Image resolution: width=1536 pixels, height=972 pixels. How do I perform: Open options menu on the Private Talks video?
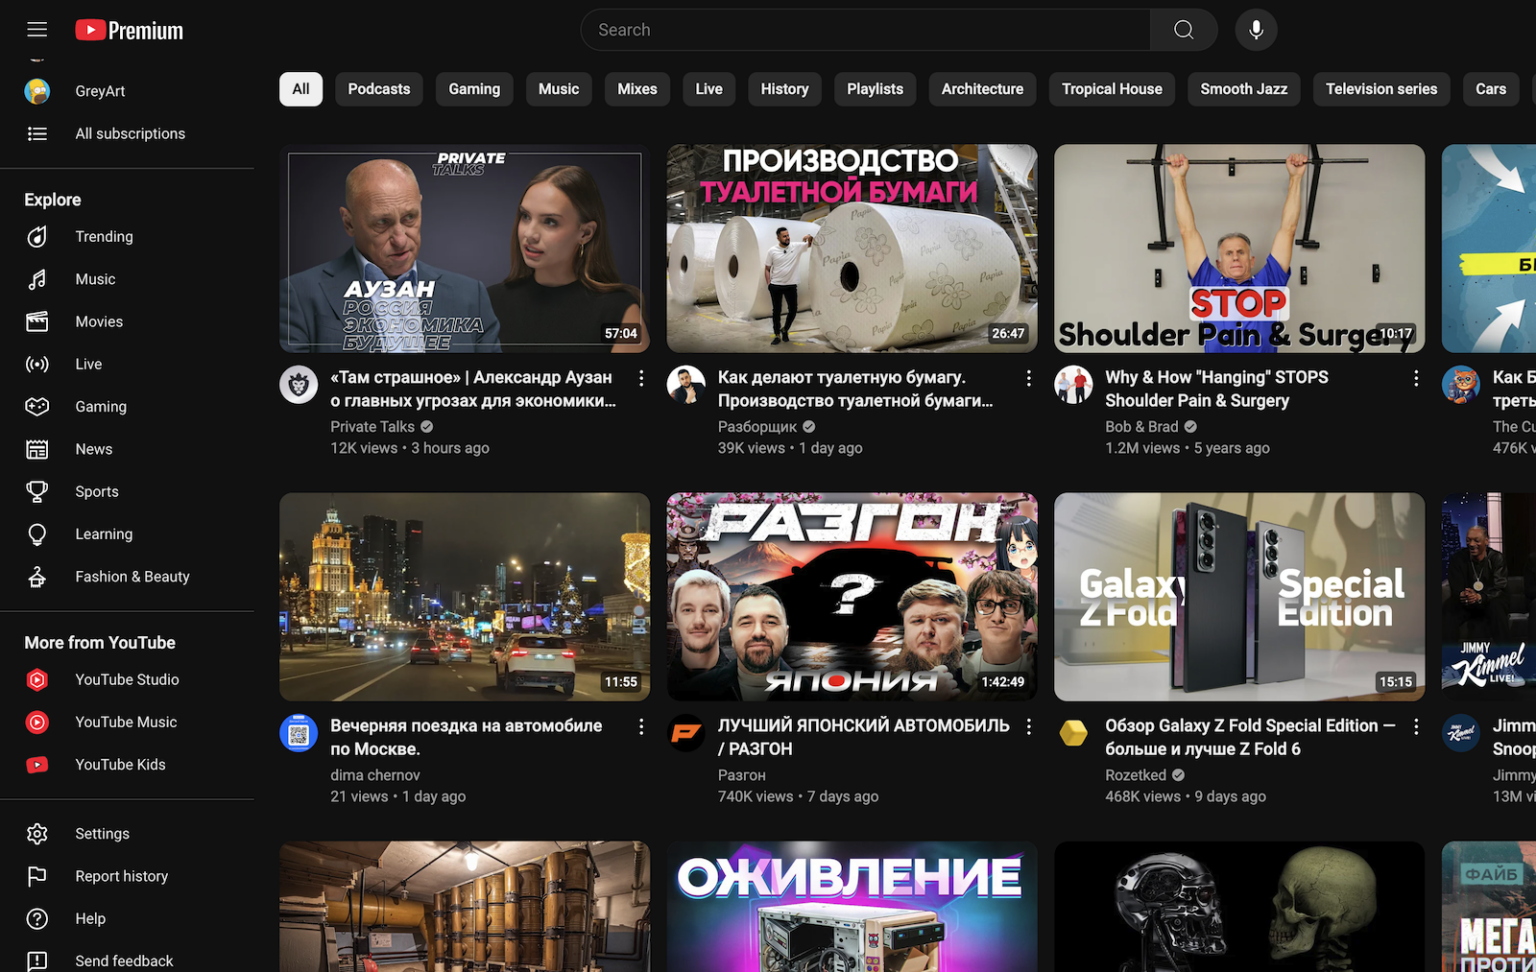641,378
